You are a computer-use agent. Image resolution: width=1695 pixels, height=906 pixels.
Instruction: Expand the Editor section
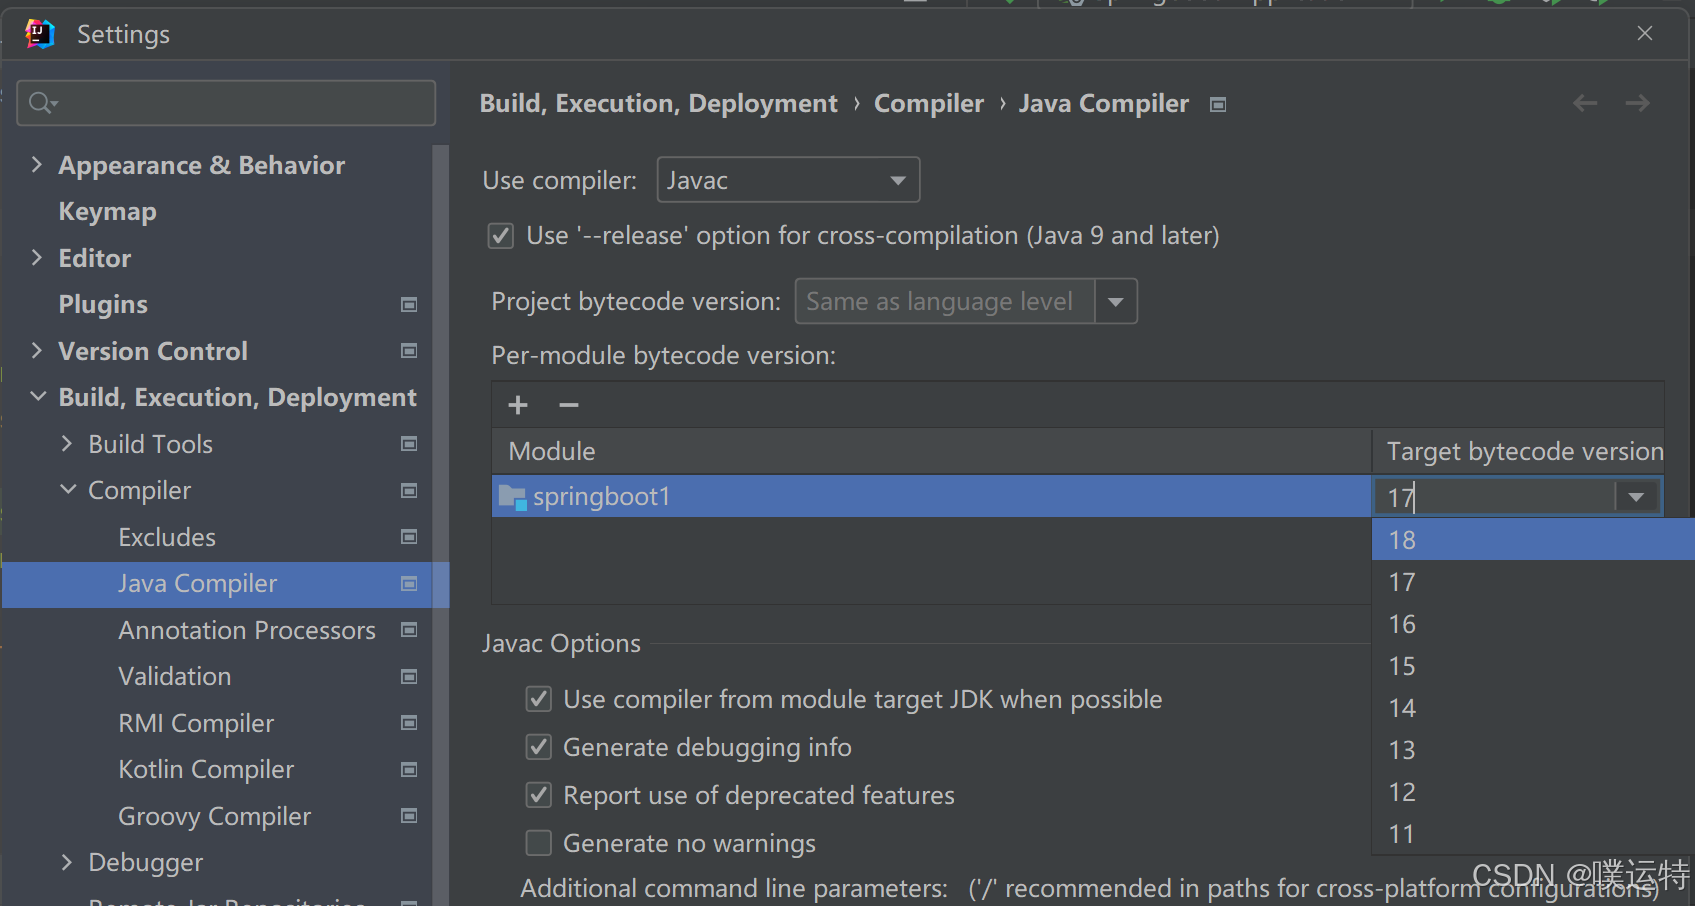click(x=37, y=258)
